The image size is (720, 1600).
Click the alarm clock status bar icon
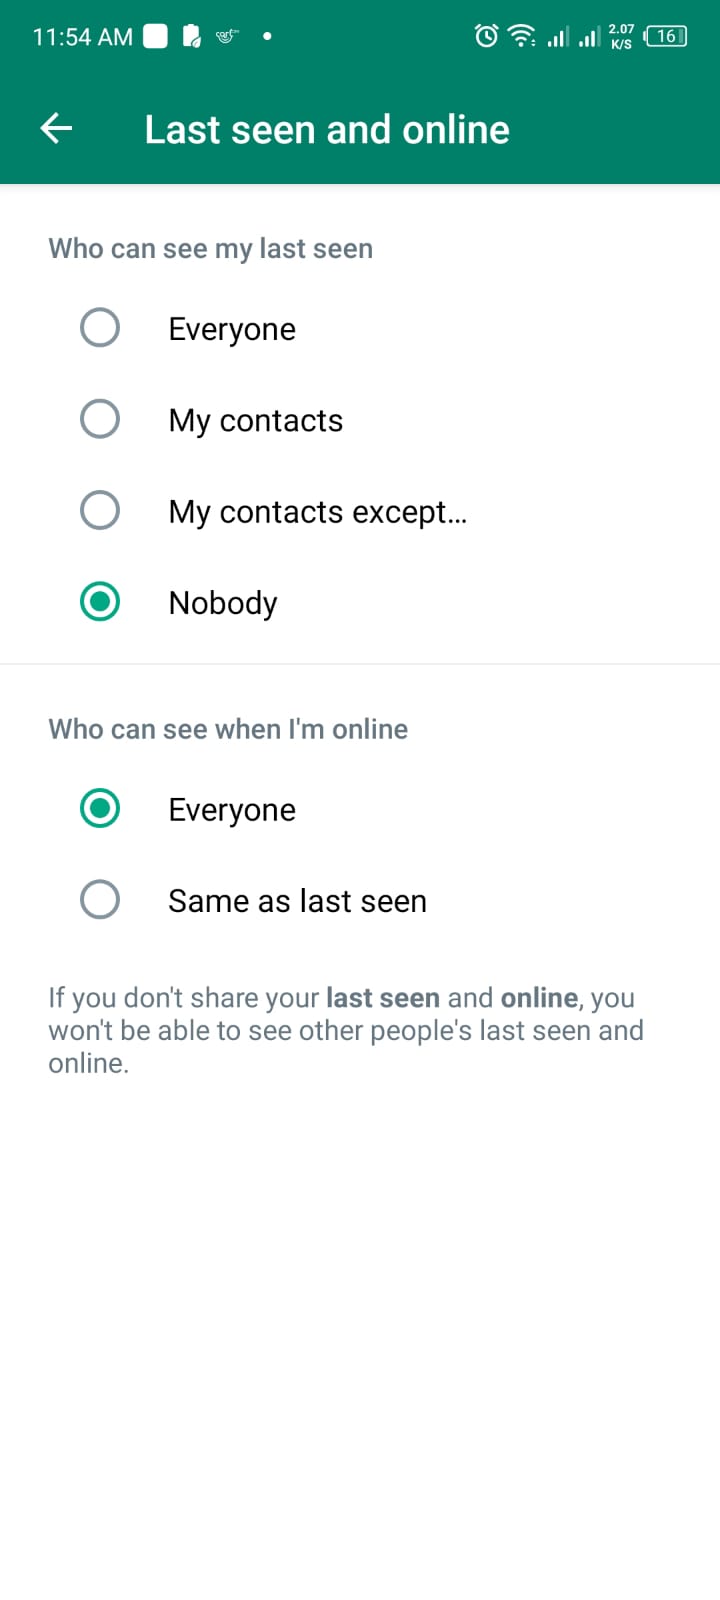pos(485,36)
